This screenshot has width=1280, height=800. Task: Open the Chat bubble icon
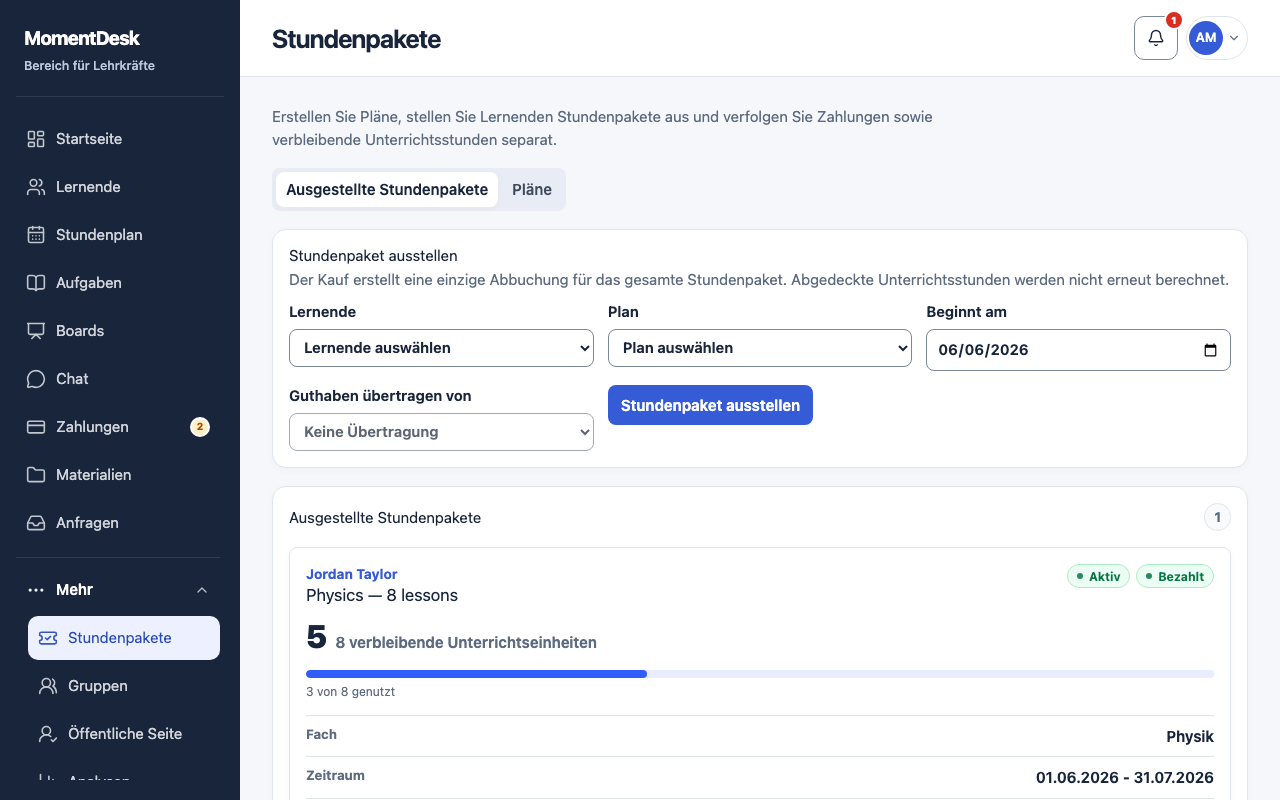(36, 379)
